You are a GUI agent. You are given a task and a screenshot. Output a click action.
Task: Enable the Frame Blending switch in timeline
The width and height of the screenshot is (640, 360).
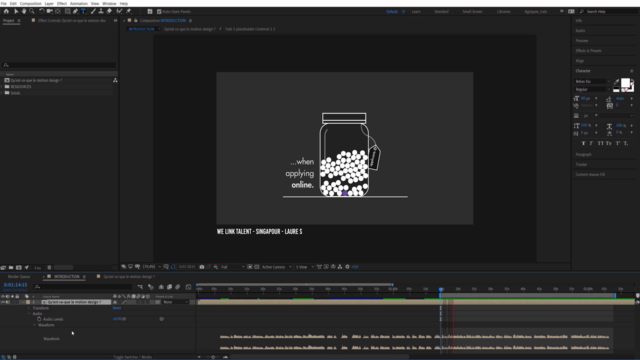coord(169,287)
